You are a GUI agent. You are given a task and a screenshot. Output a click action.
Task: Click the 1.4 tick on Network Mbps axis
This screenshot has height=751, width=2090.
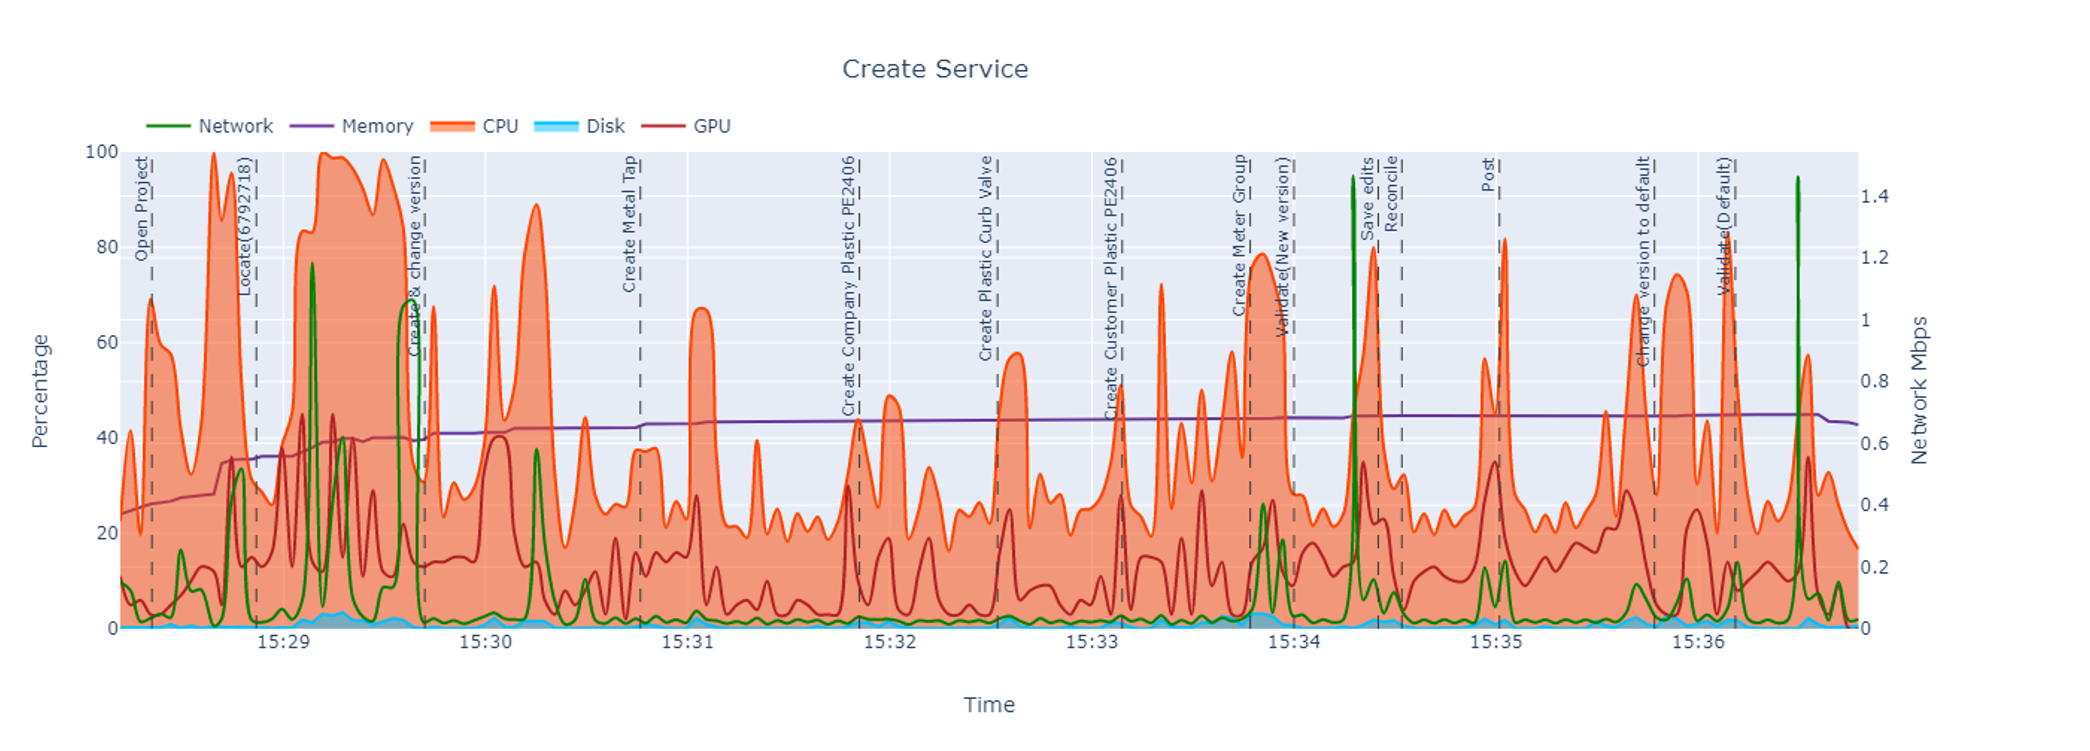coord(1875,196)
